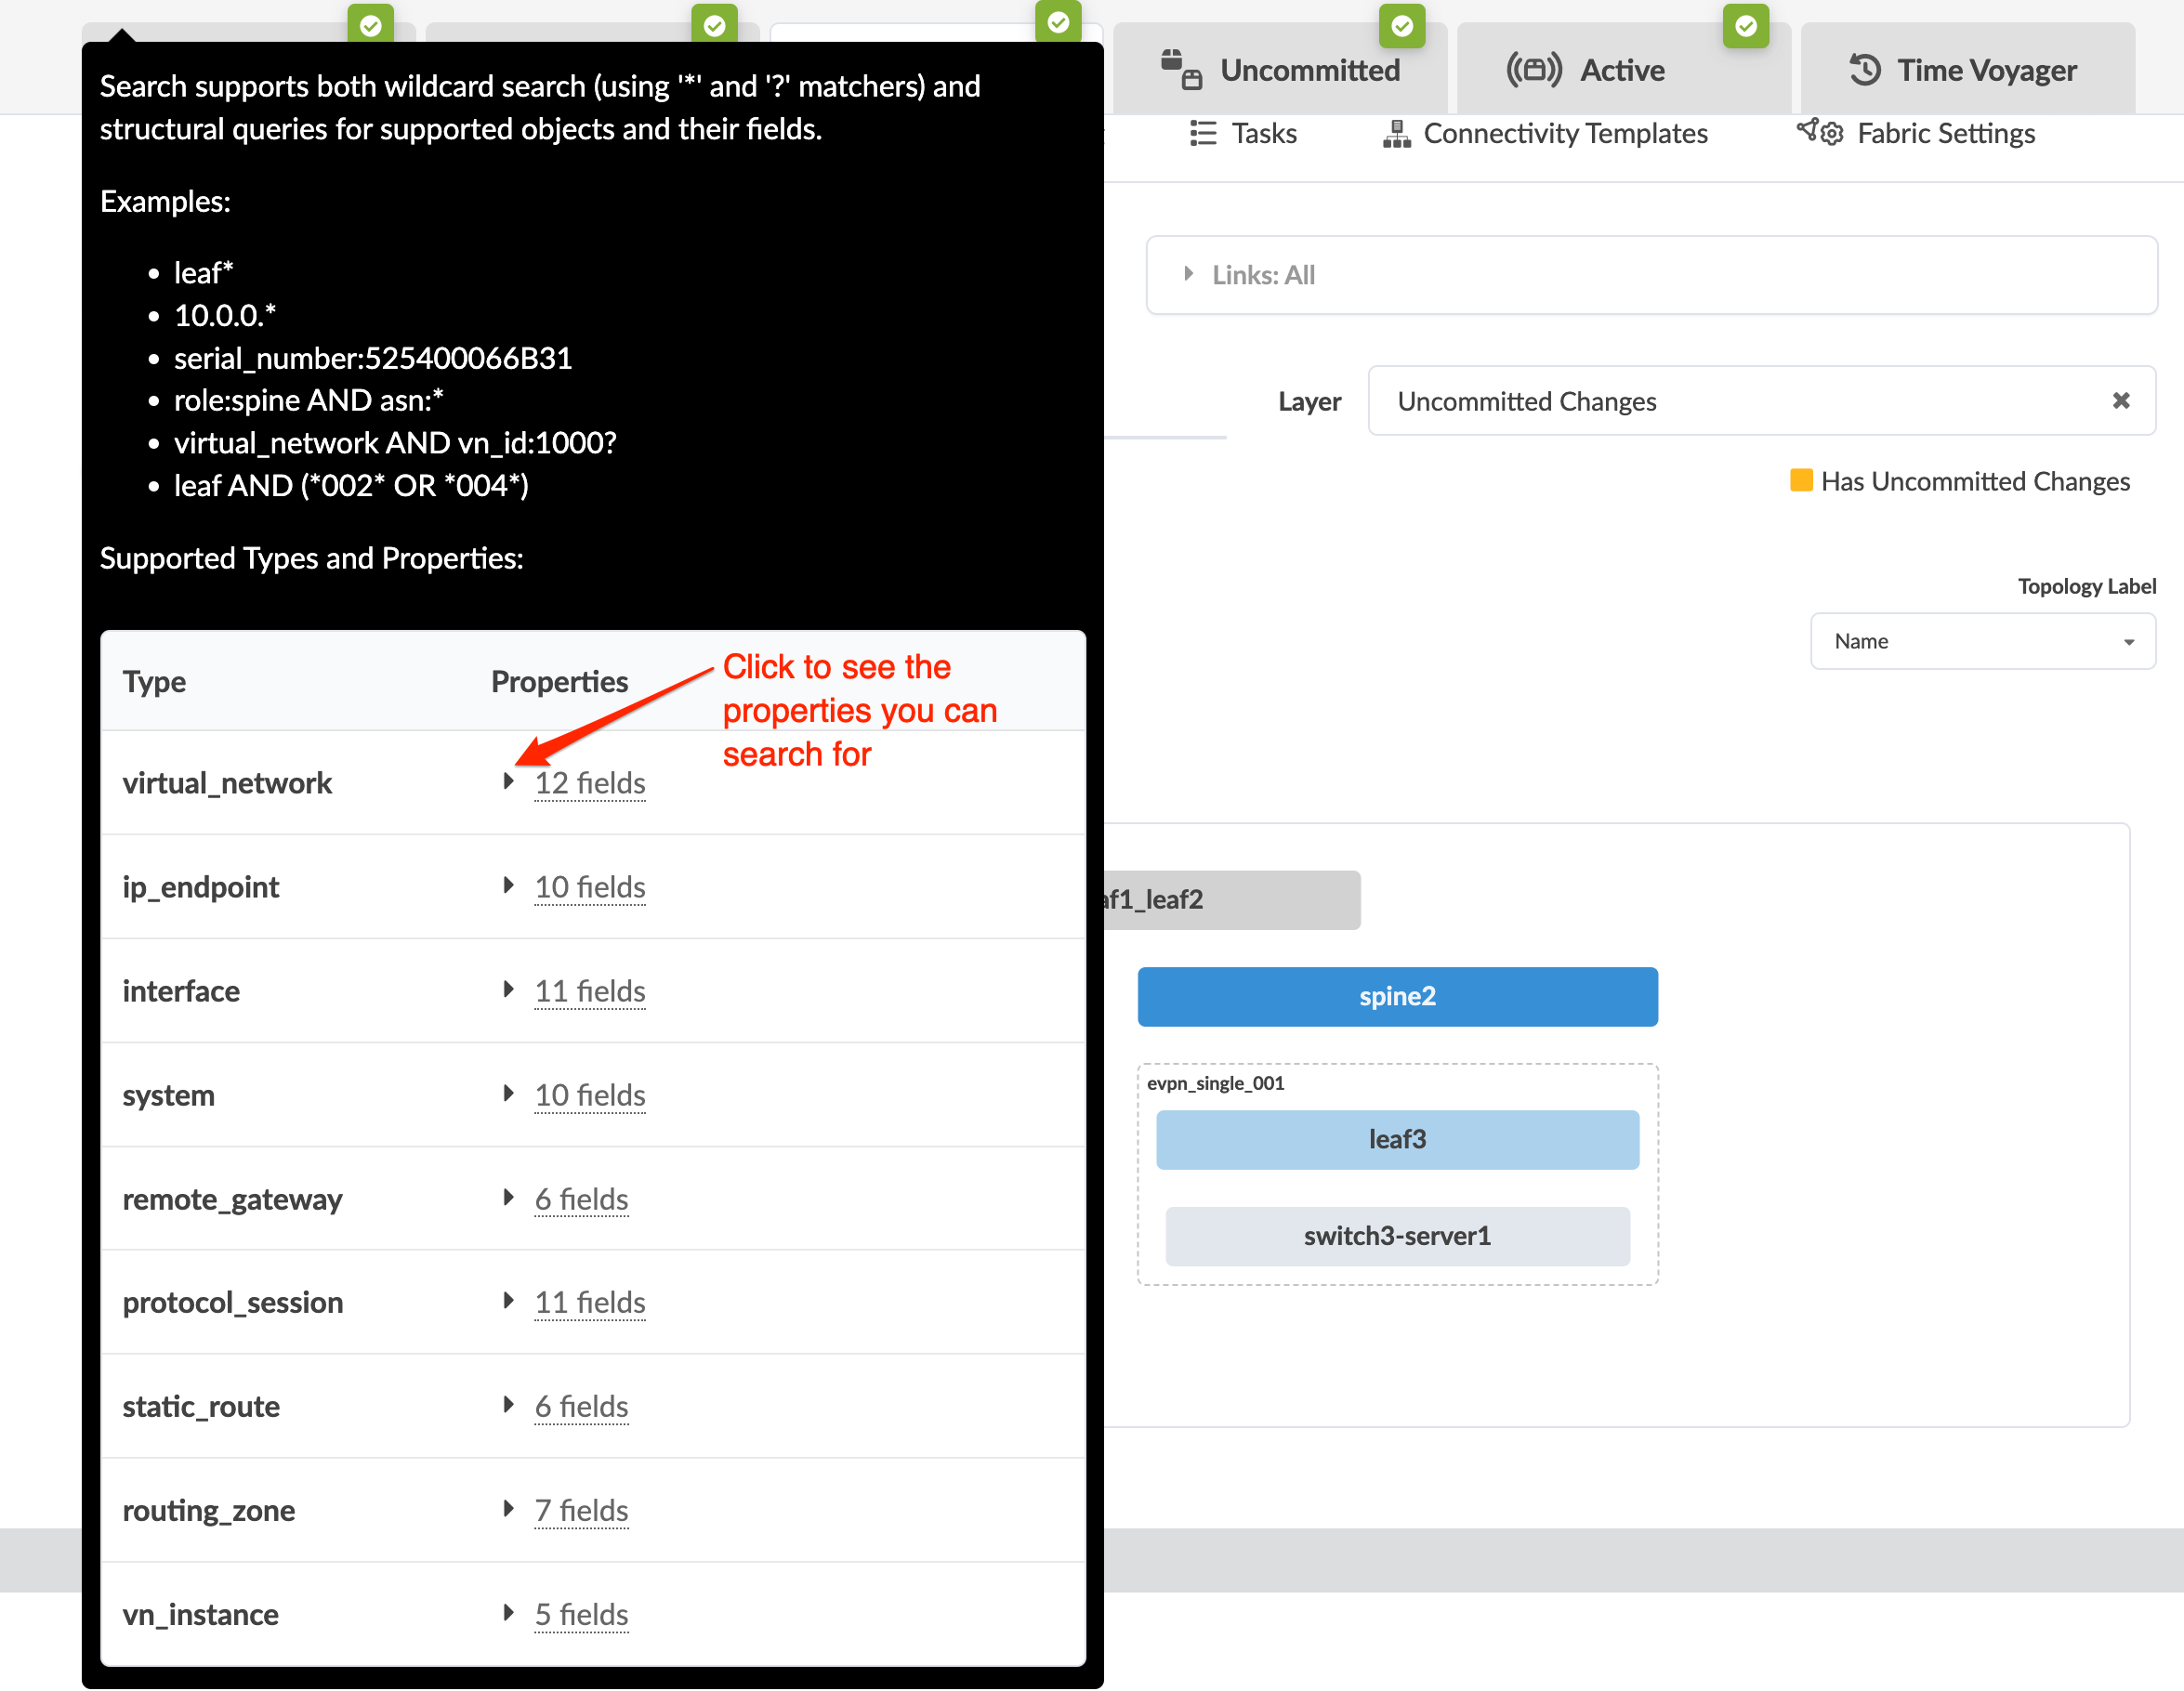Open the Topology Label Name dropdown

pos(1982,641)
